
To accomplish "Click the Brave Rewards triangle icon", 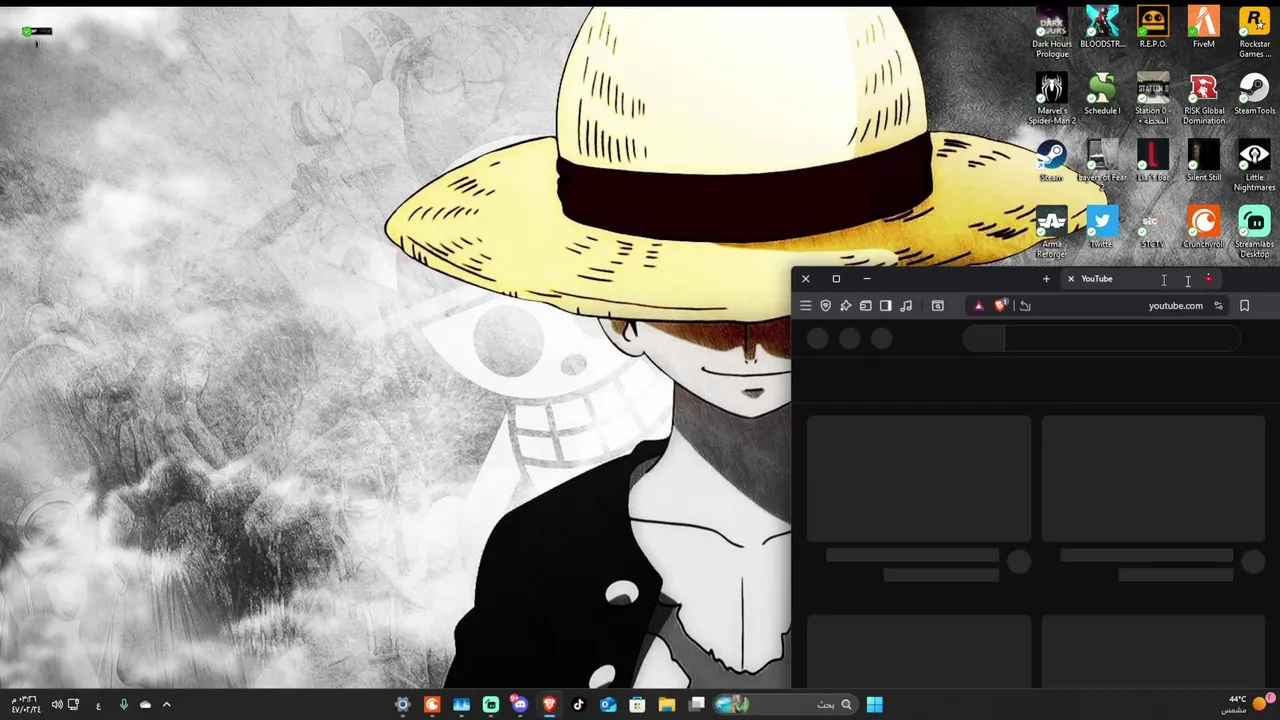I will (979, 306).
